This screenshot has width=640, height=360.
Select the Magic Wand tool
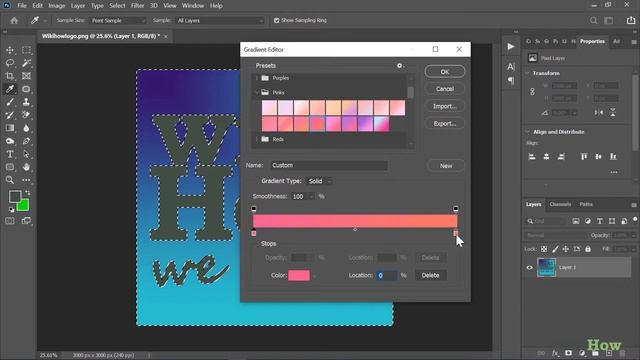tap(26, 63)
